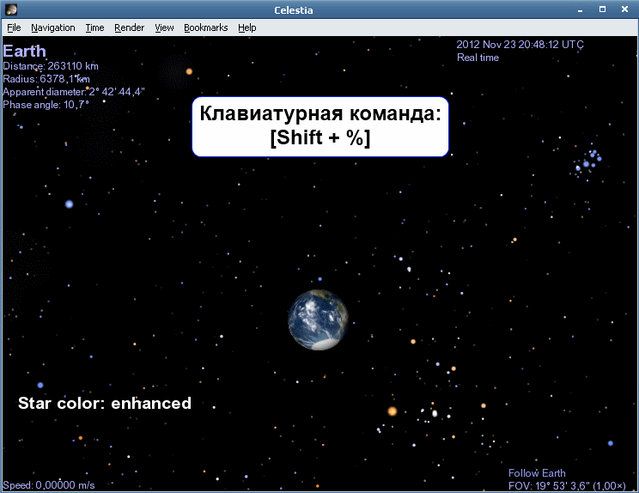Click the 'Follow Earth' status text
Viewport: 639px width, 493px height.
(x=536, y=473)
